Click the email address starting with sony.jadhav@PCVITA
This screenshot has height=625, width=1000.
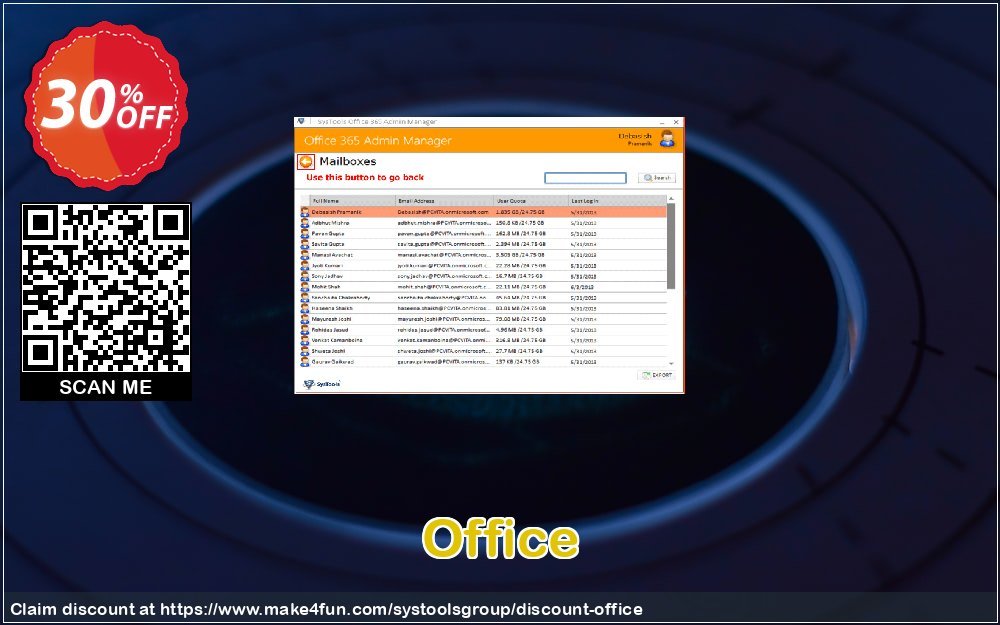pos(445,276)
